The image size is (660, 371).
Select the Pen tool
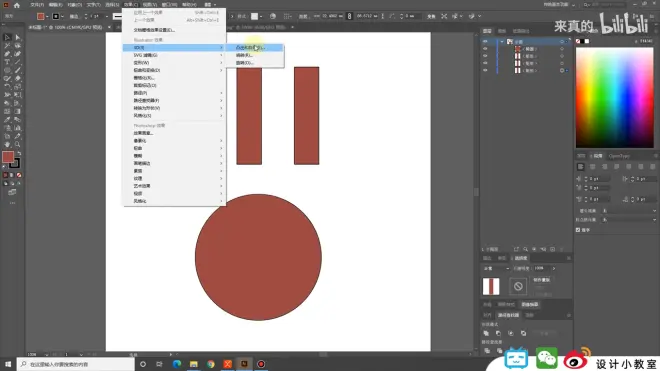pos(7,54)
